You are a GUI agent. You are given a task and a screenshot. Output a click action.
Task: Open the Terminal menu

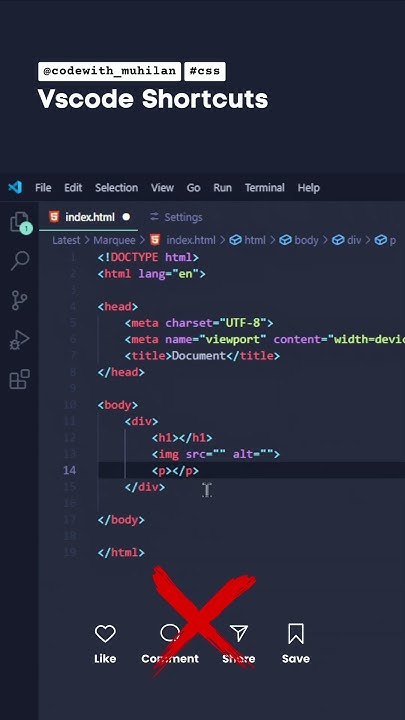pyautogui.click(x=264, y=187)
